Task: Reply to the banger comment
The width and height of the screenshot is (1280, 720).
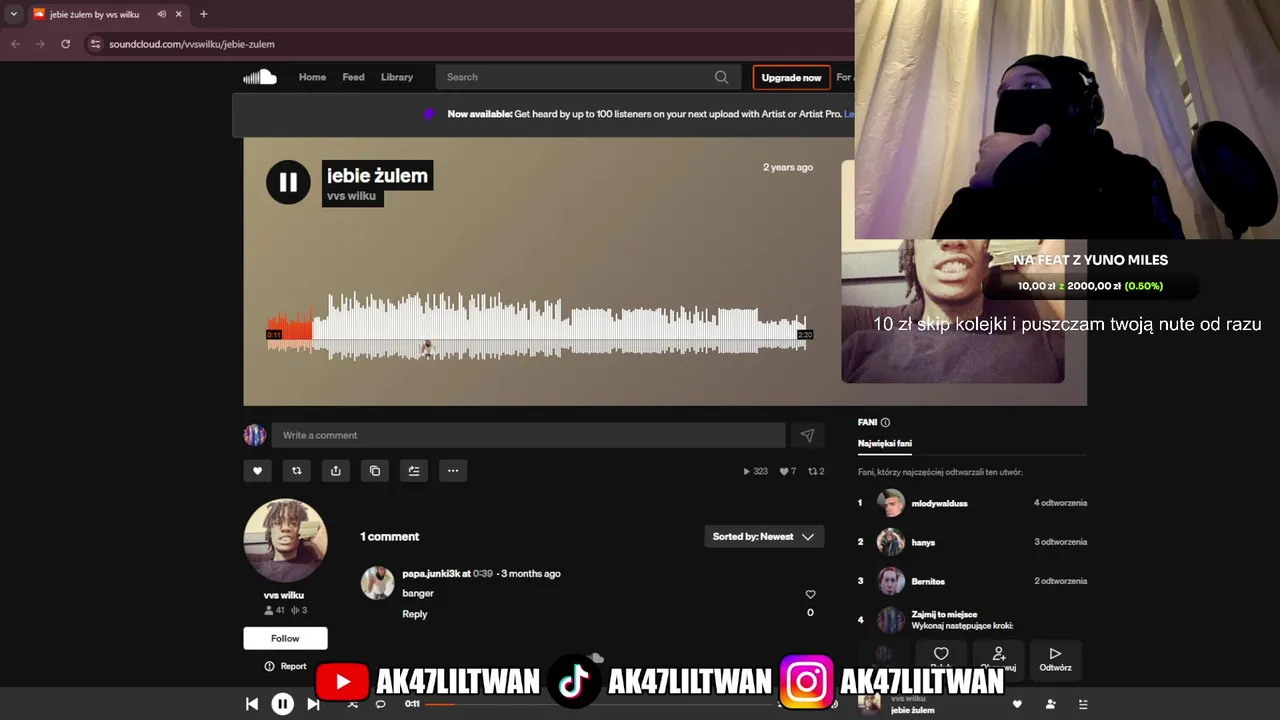Action: coord(414,614)
